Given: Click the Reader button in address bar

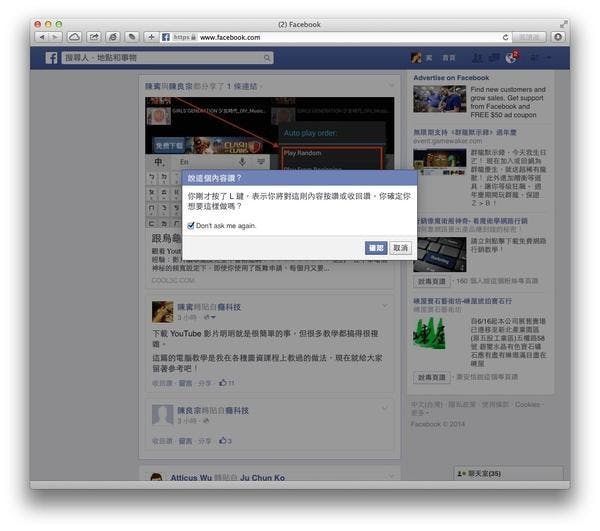Looking at the screenshot, I should [x=529, y=37].
